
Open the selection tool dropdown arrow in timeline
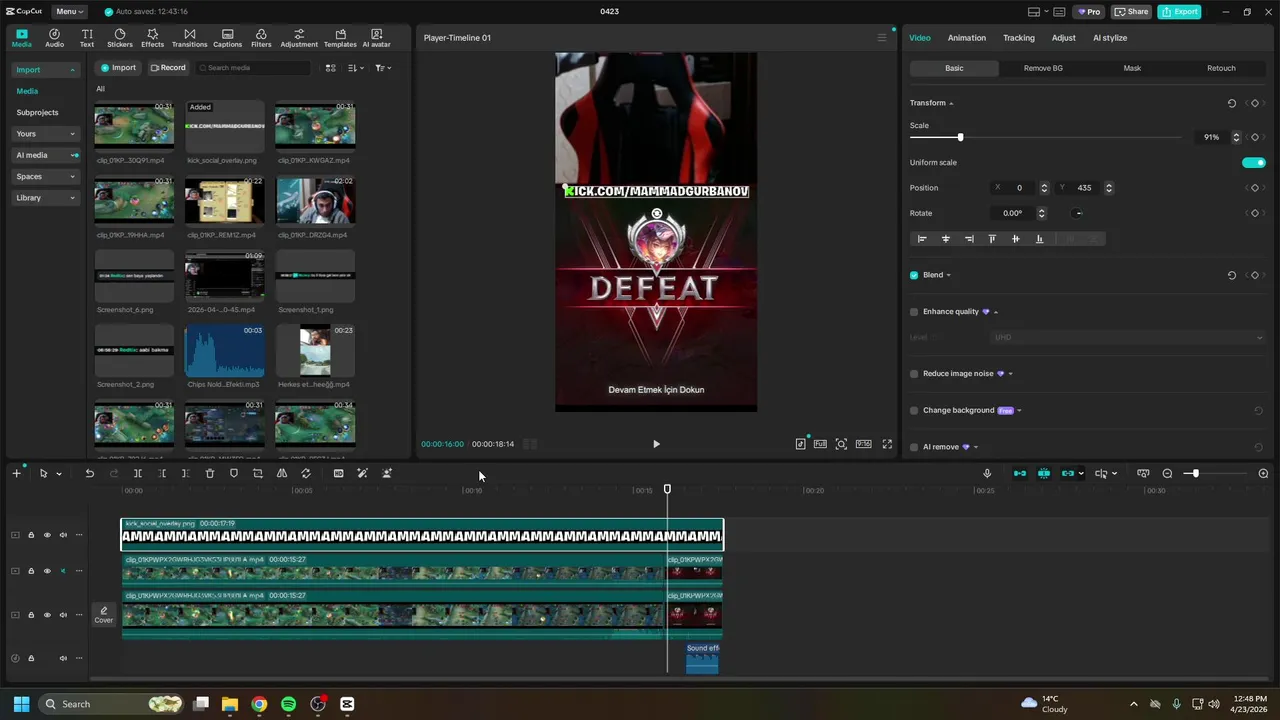coord(58,474)
